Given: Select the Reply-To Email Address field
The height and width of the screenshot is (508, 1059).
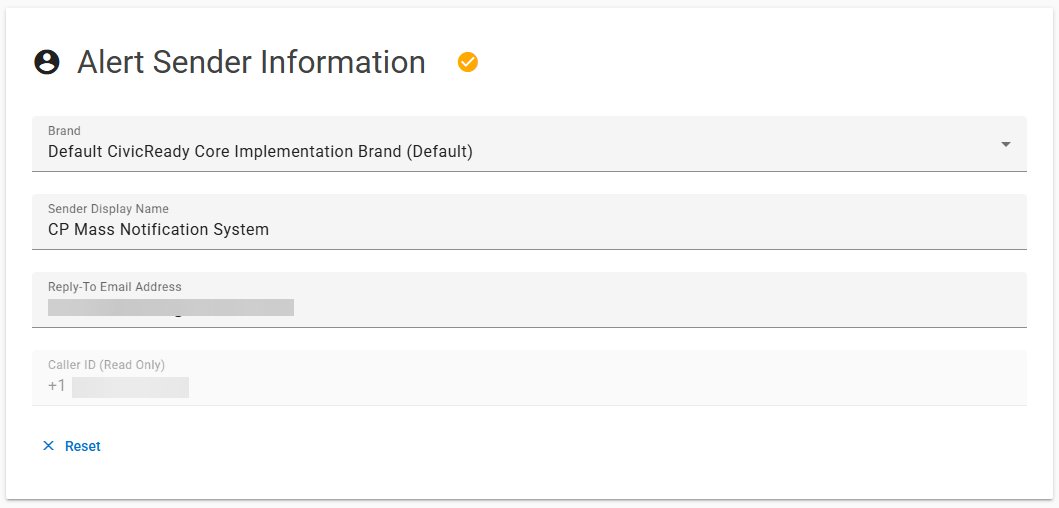Looking at the screenshot, I should 530,300.
